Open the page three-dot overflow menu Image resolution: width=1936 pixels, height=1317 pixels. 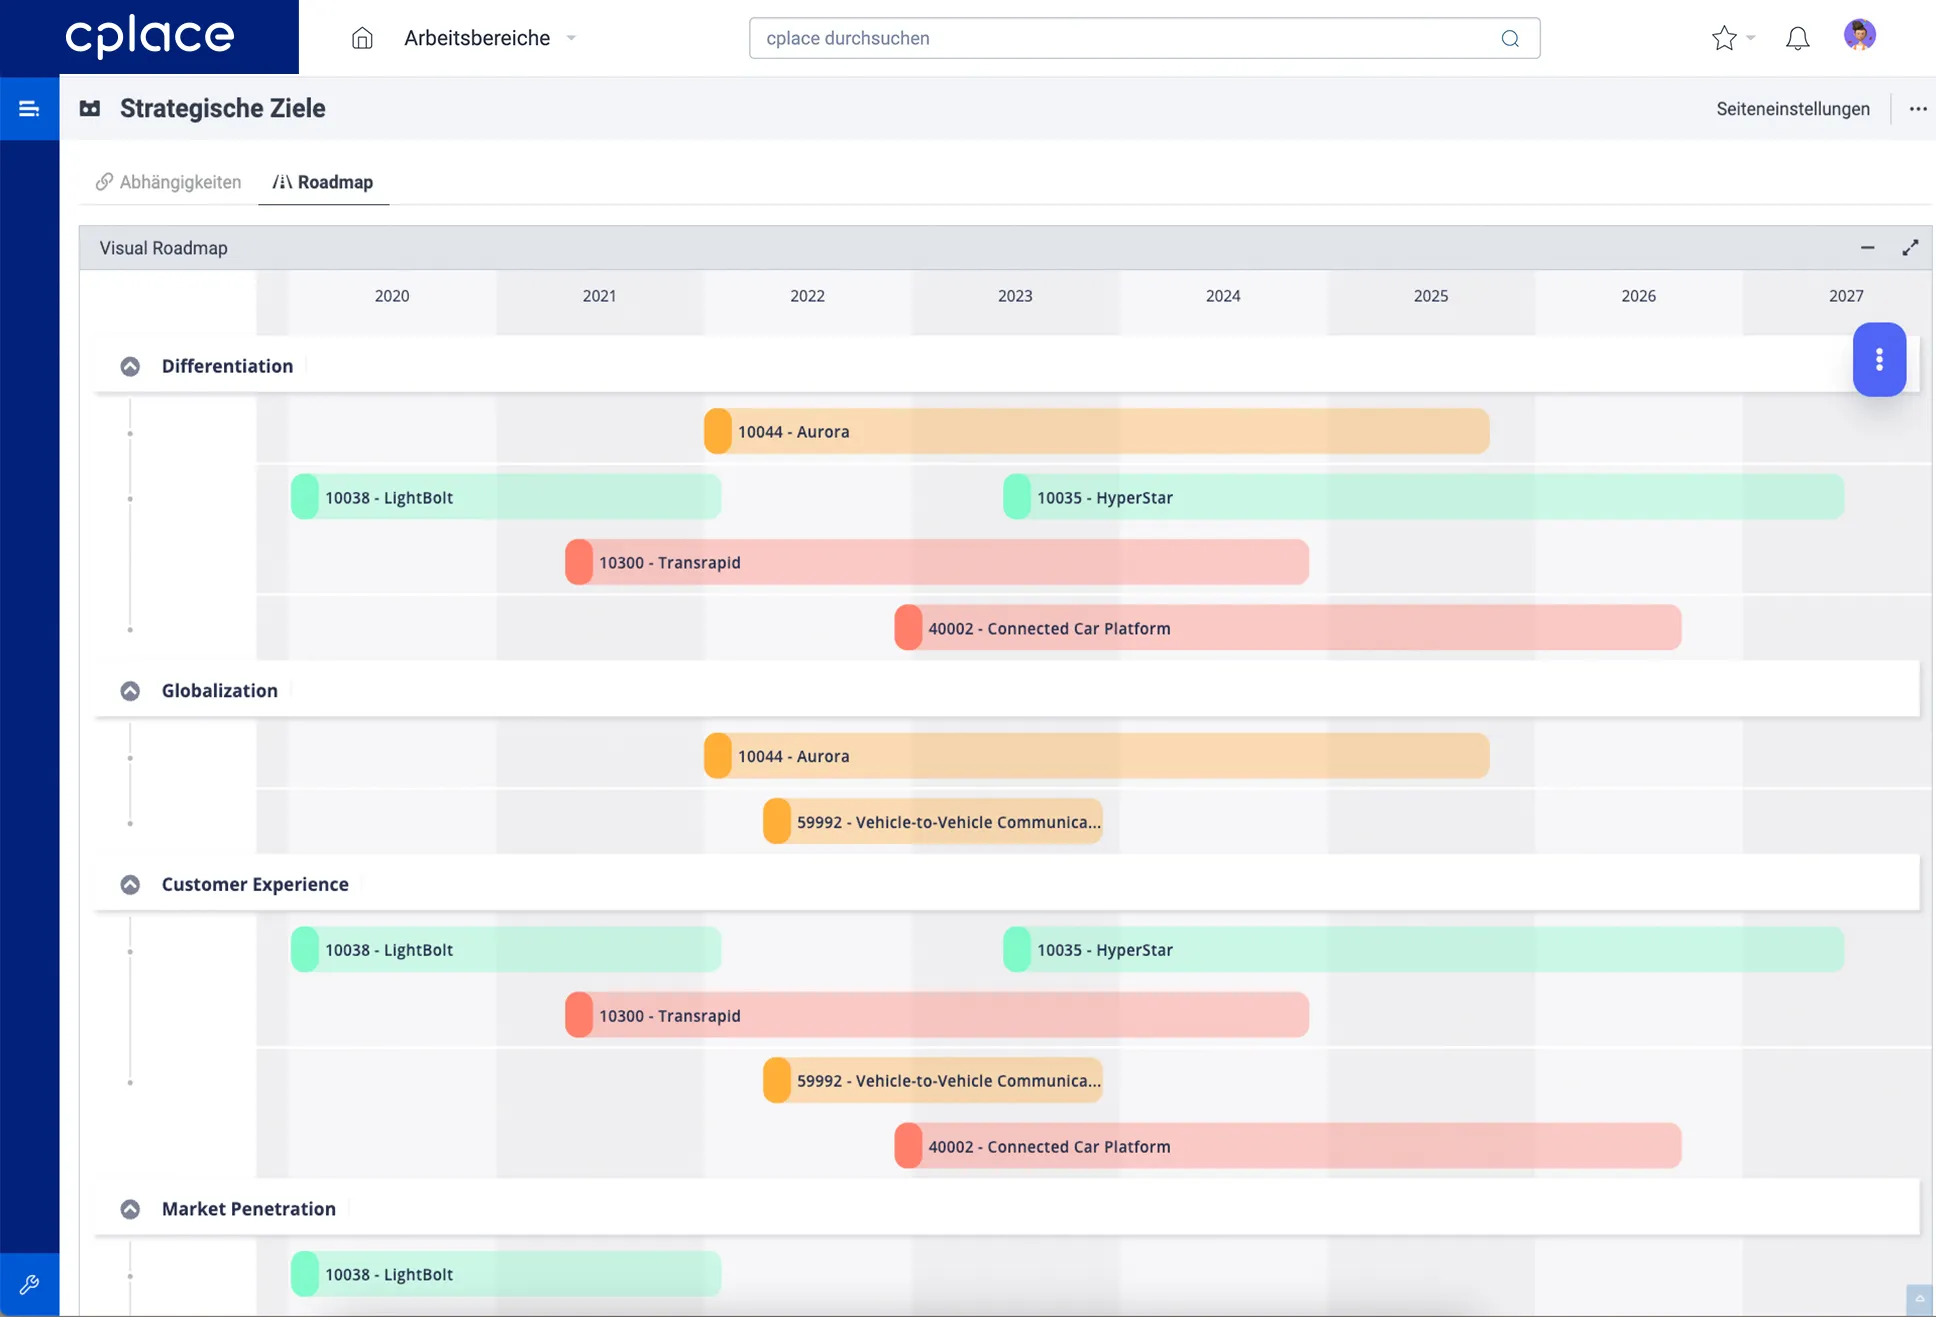coord(1918,109)
